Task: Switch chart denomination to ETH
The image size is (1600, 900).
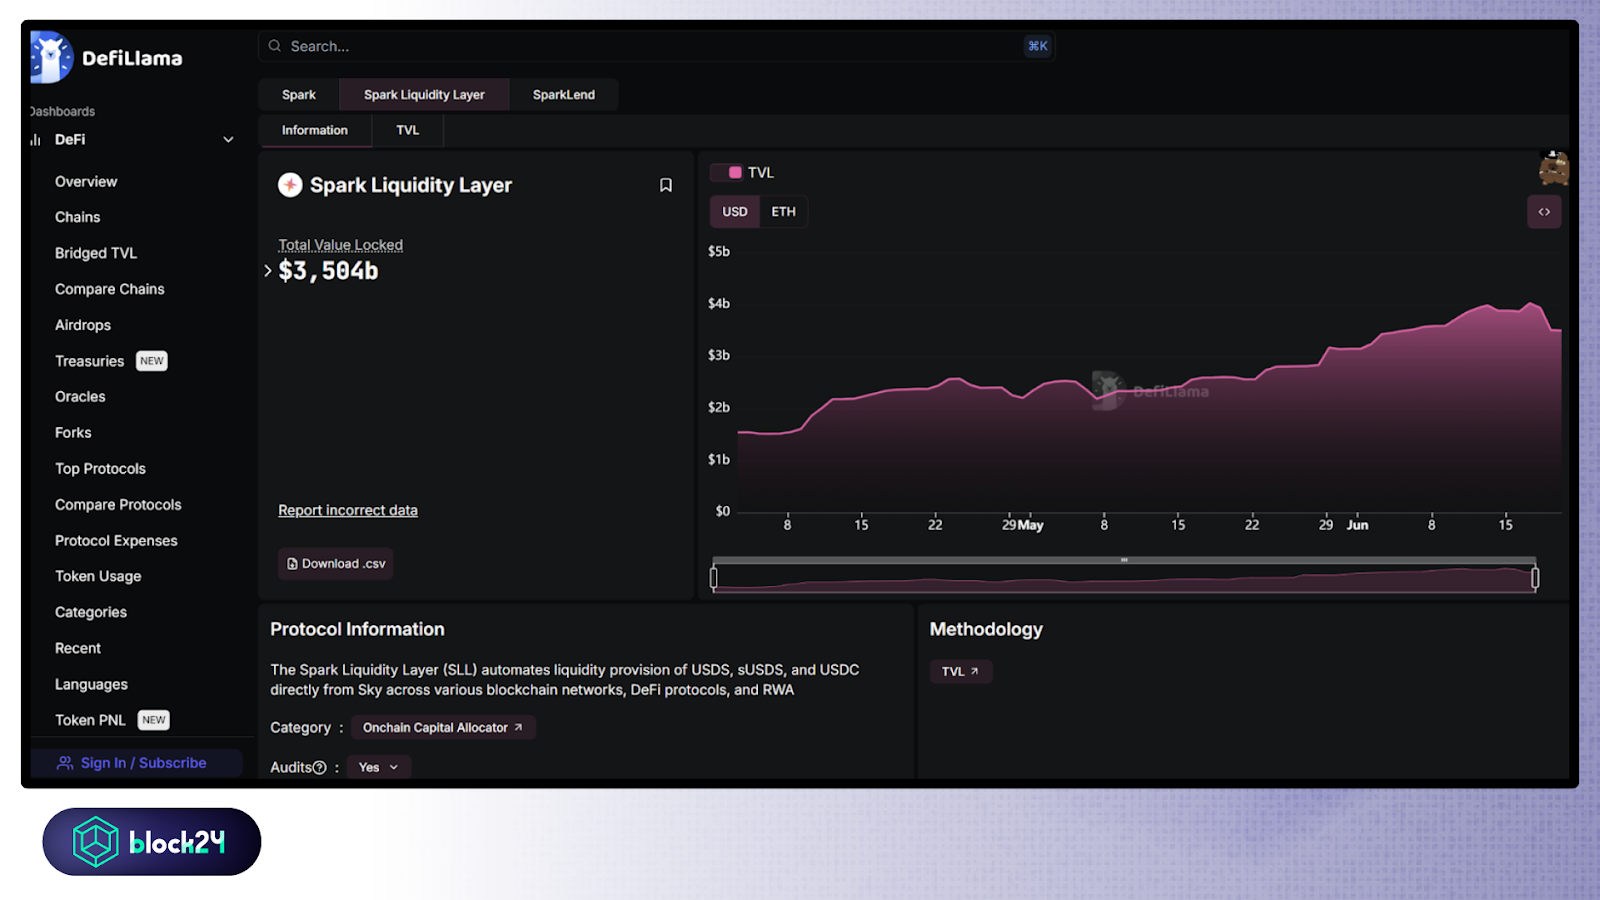Action: pyautogui.click(x=784, y=212)
